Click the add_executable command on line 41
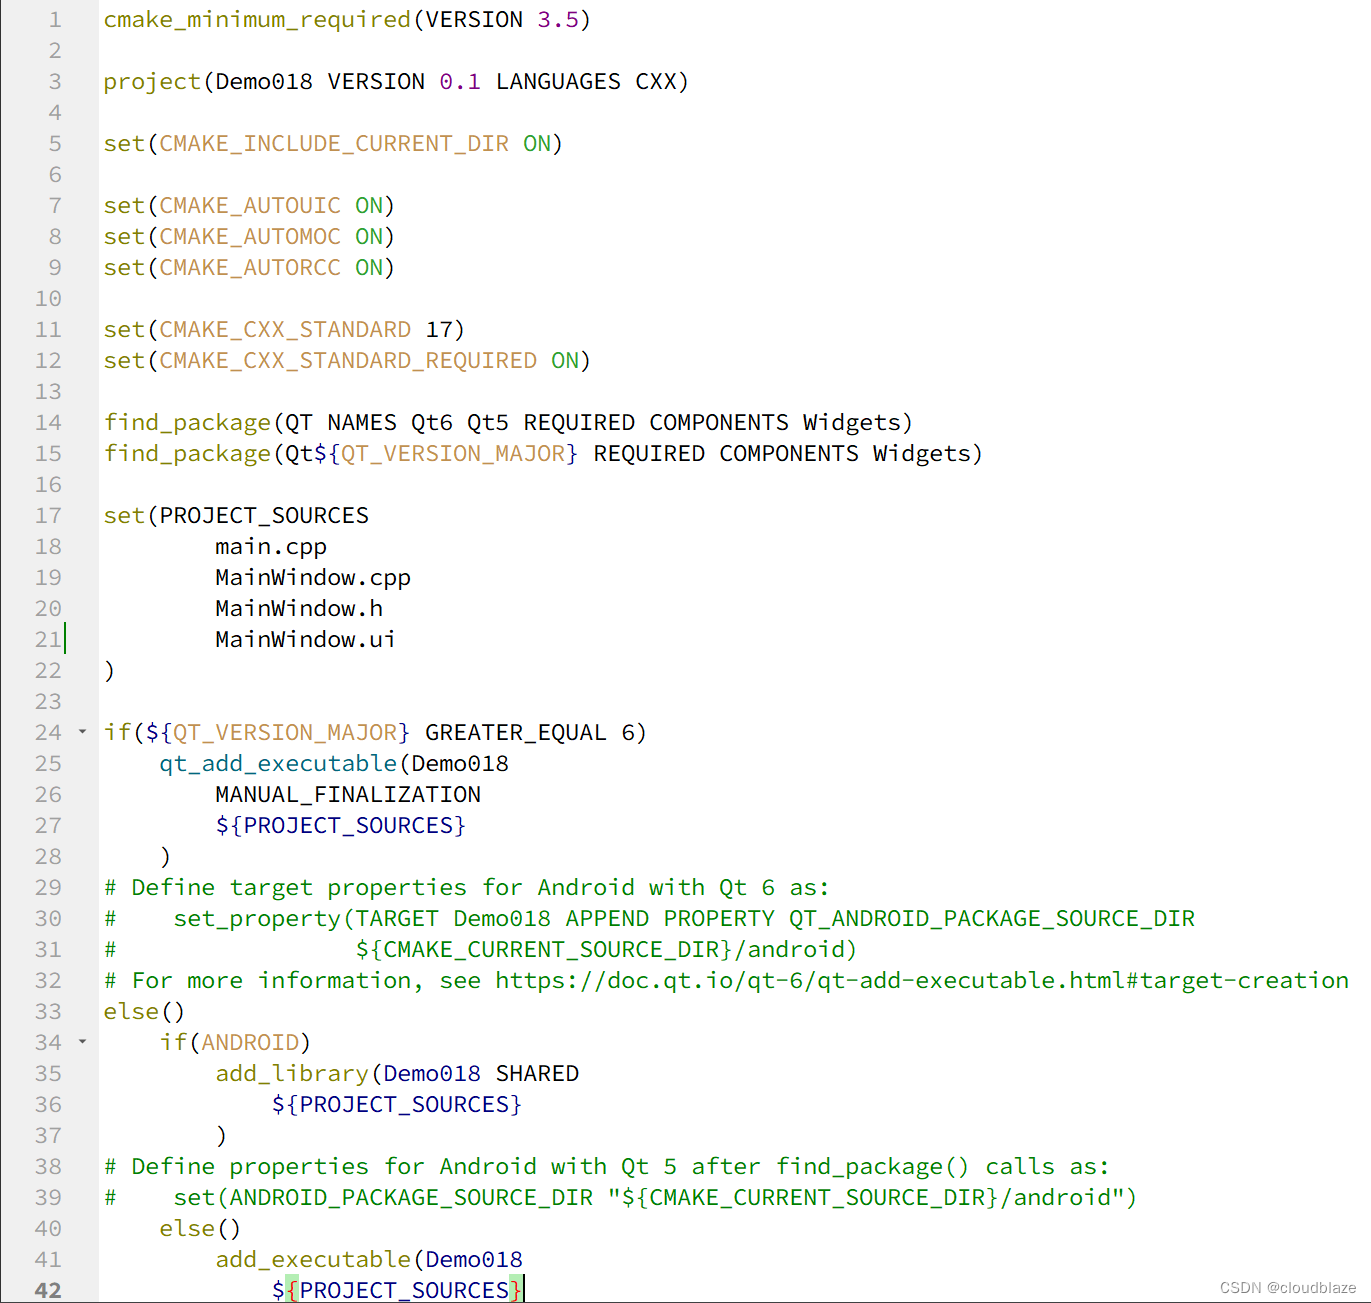 tap(313, 1260)
